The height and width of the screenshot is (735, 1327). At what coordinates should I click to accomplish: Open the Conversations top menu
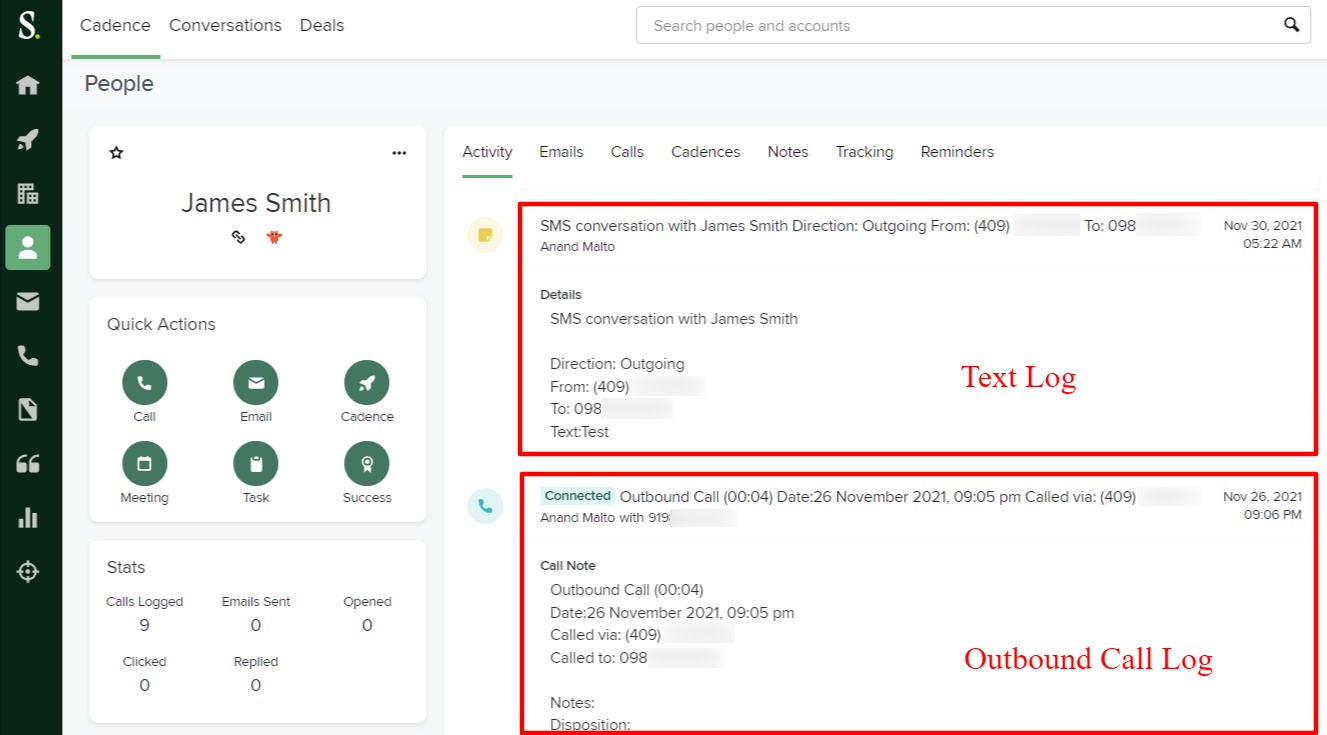[225, 26]
